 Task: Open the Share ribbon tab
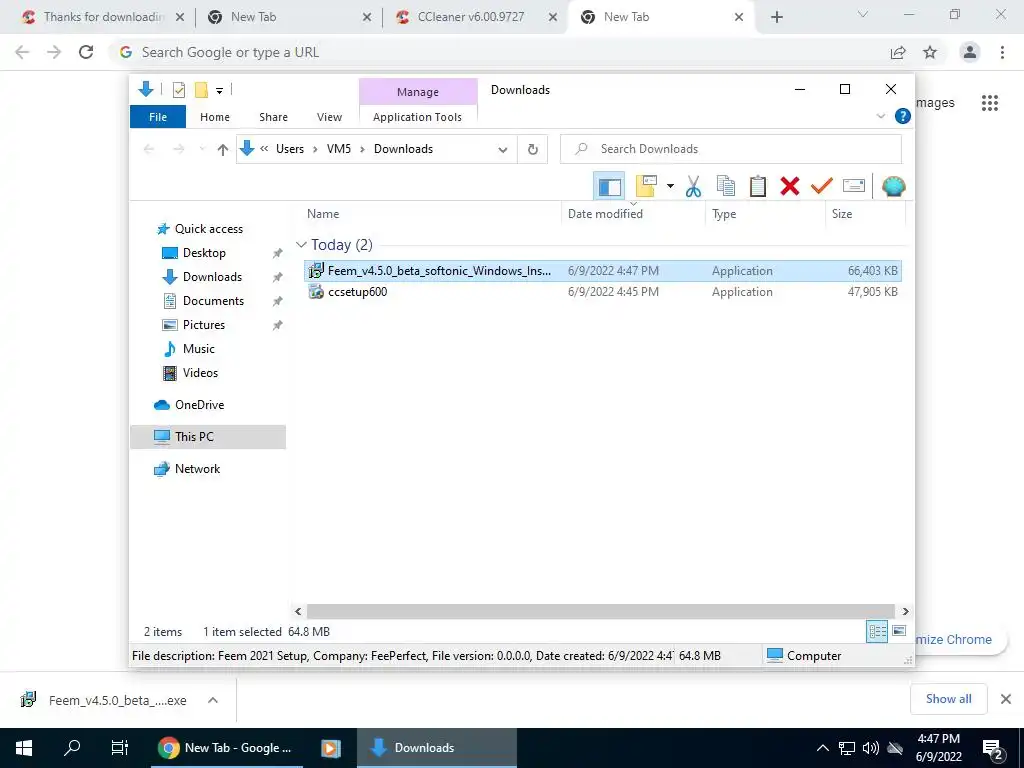(x=273, y=117)
